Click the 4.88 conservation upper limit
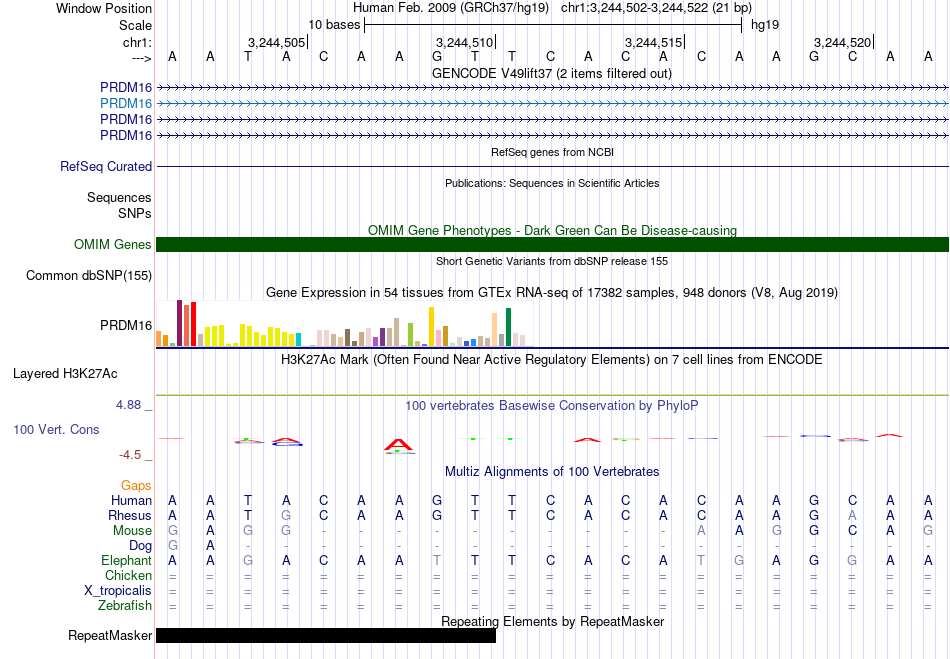 pos(128,405)
